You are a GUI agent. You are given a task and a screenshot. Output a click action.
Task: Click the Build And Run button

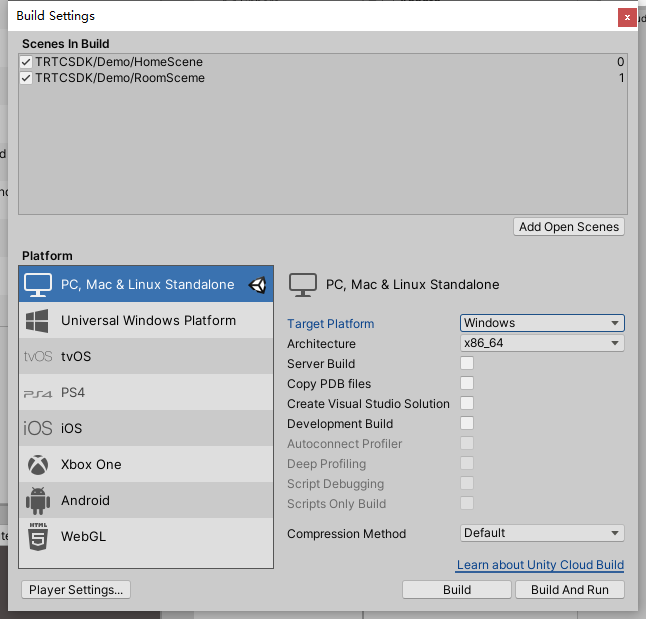point(570,590)
